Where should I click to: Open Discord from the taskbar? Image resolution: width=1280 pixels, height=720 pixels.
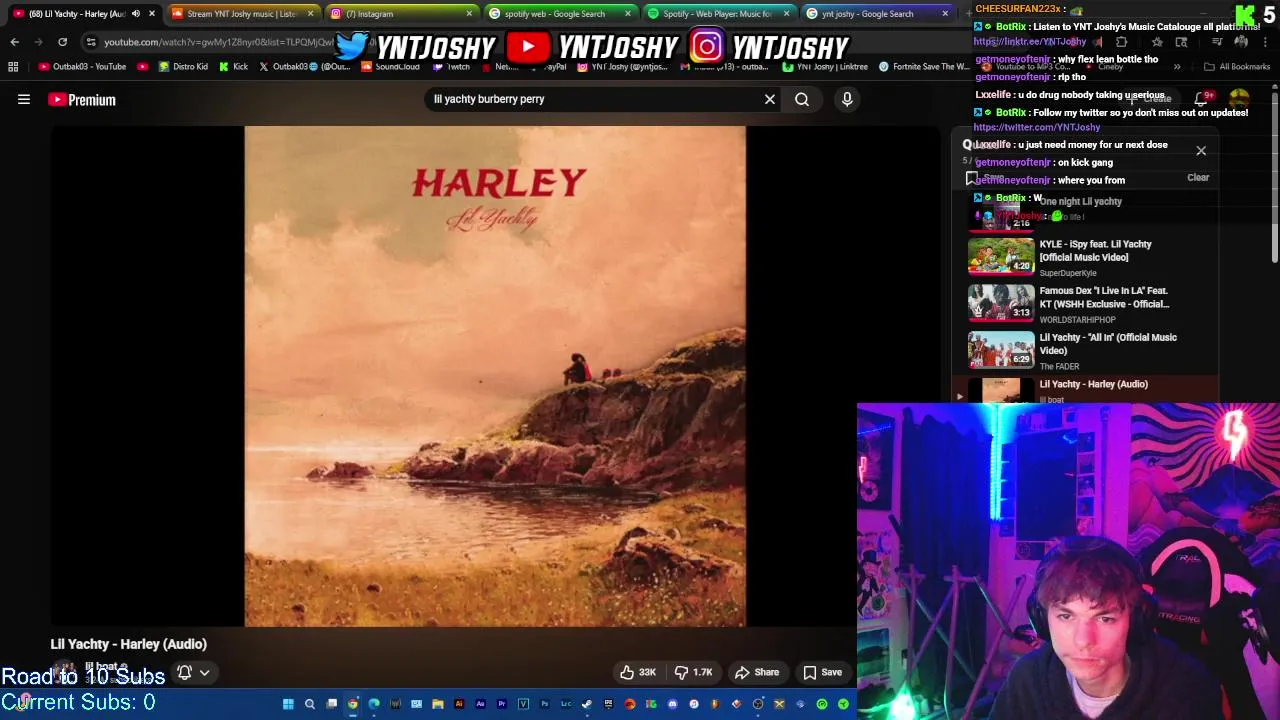(x=672, y=704)
